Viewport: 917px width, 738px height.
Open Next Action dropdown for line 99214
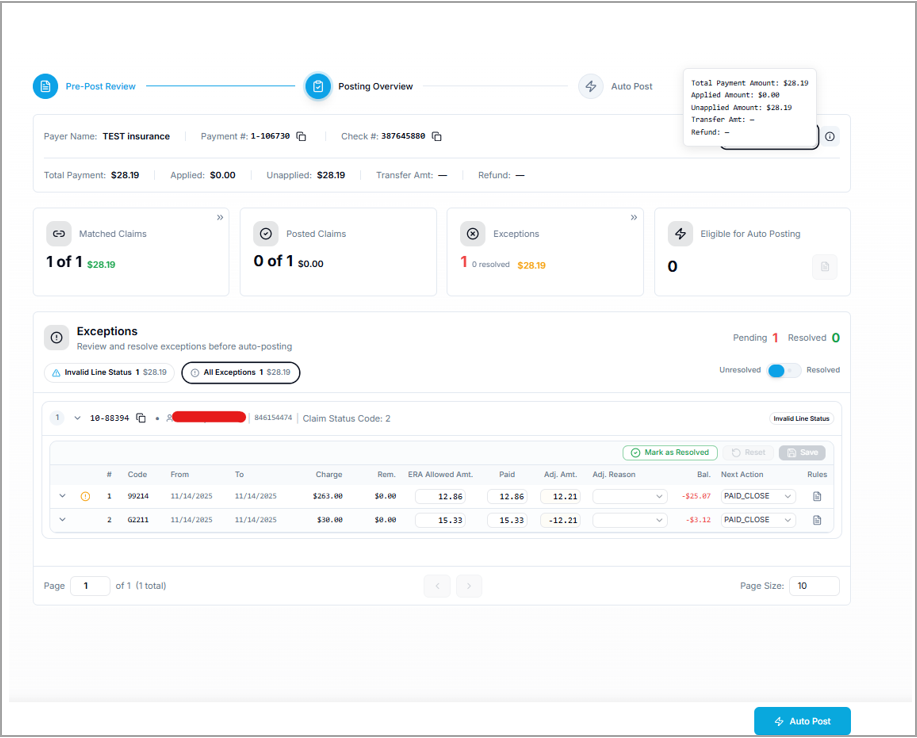(758, 496)
